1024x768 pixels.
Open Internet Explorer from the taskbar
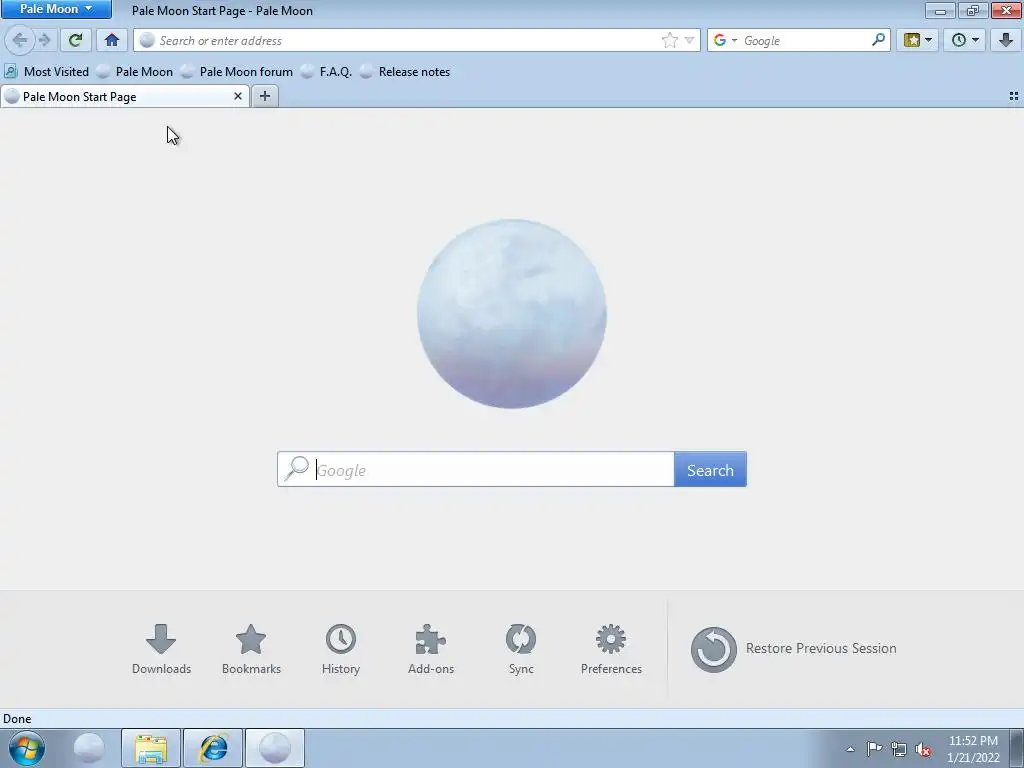213,748
